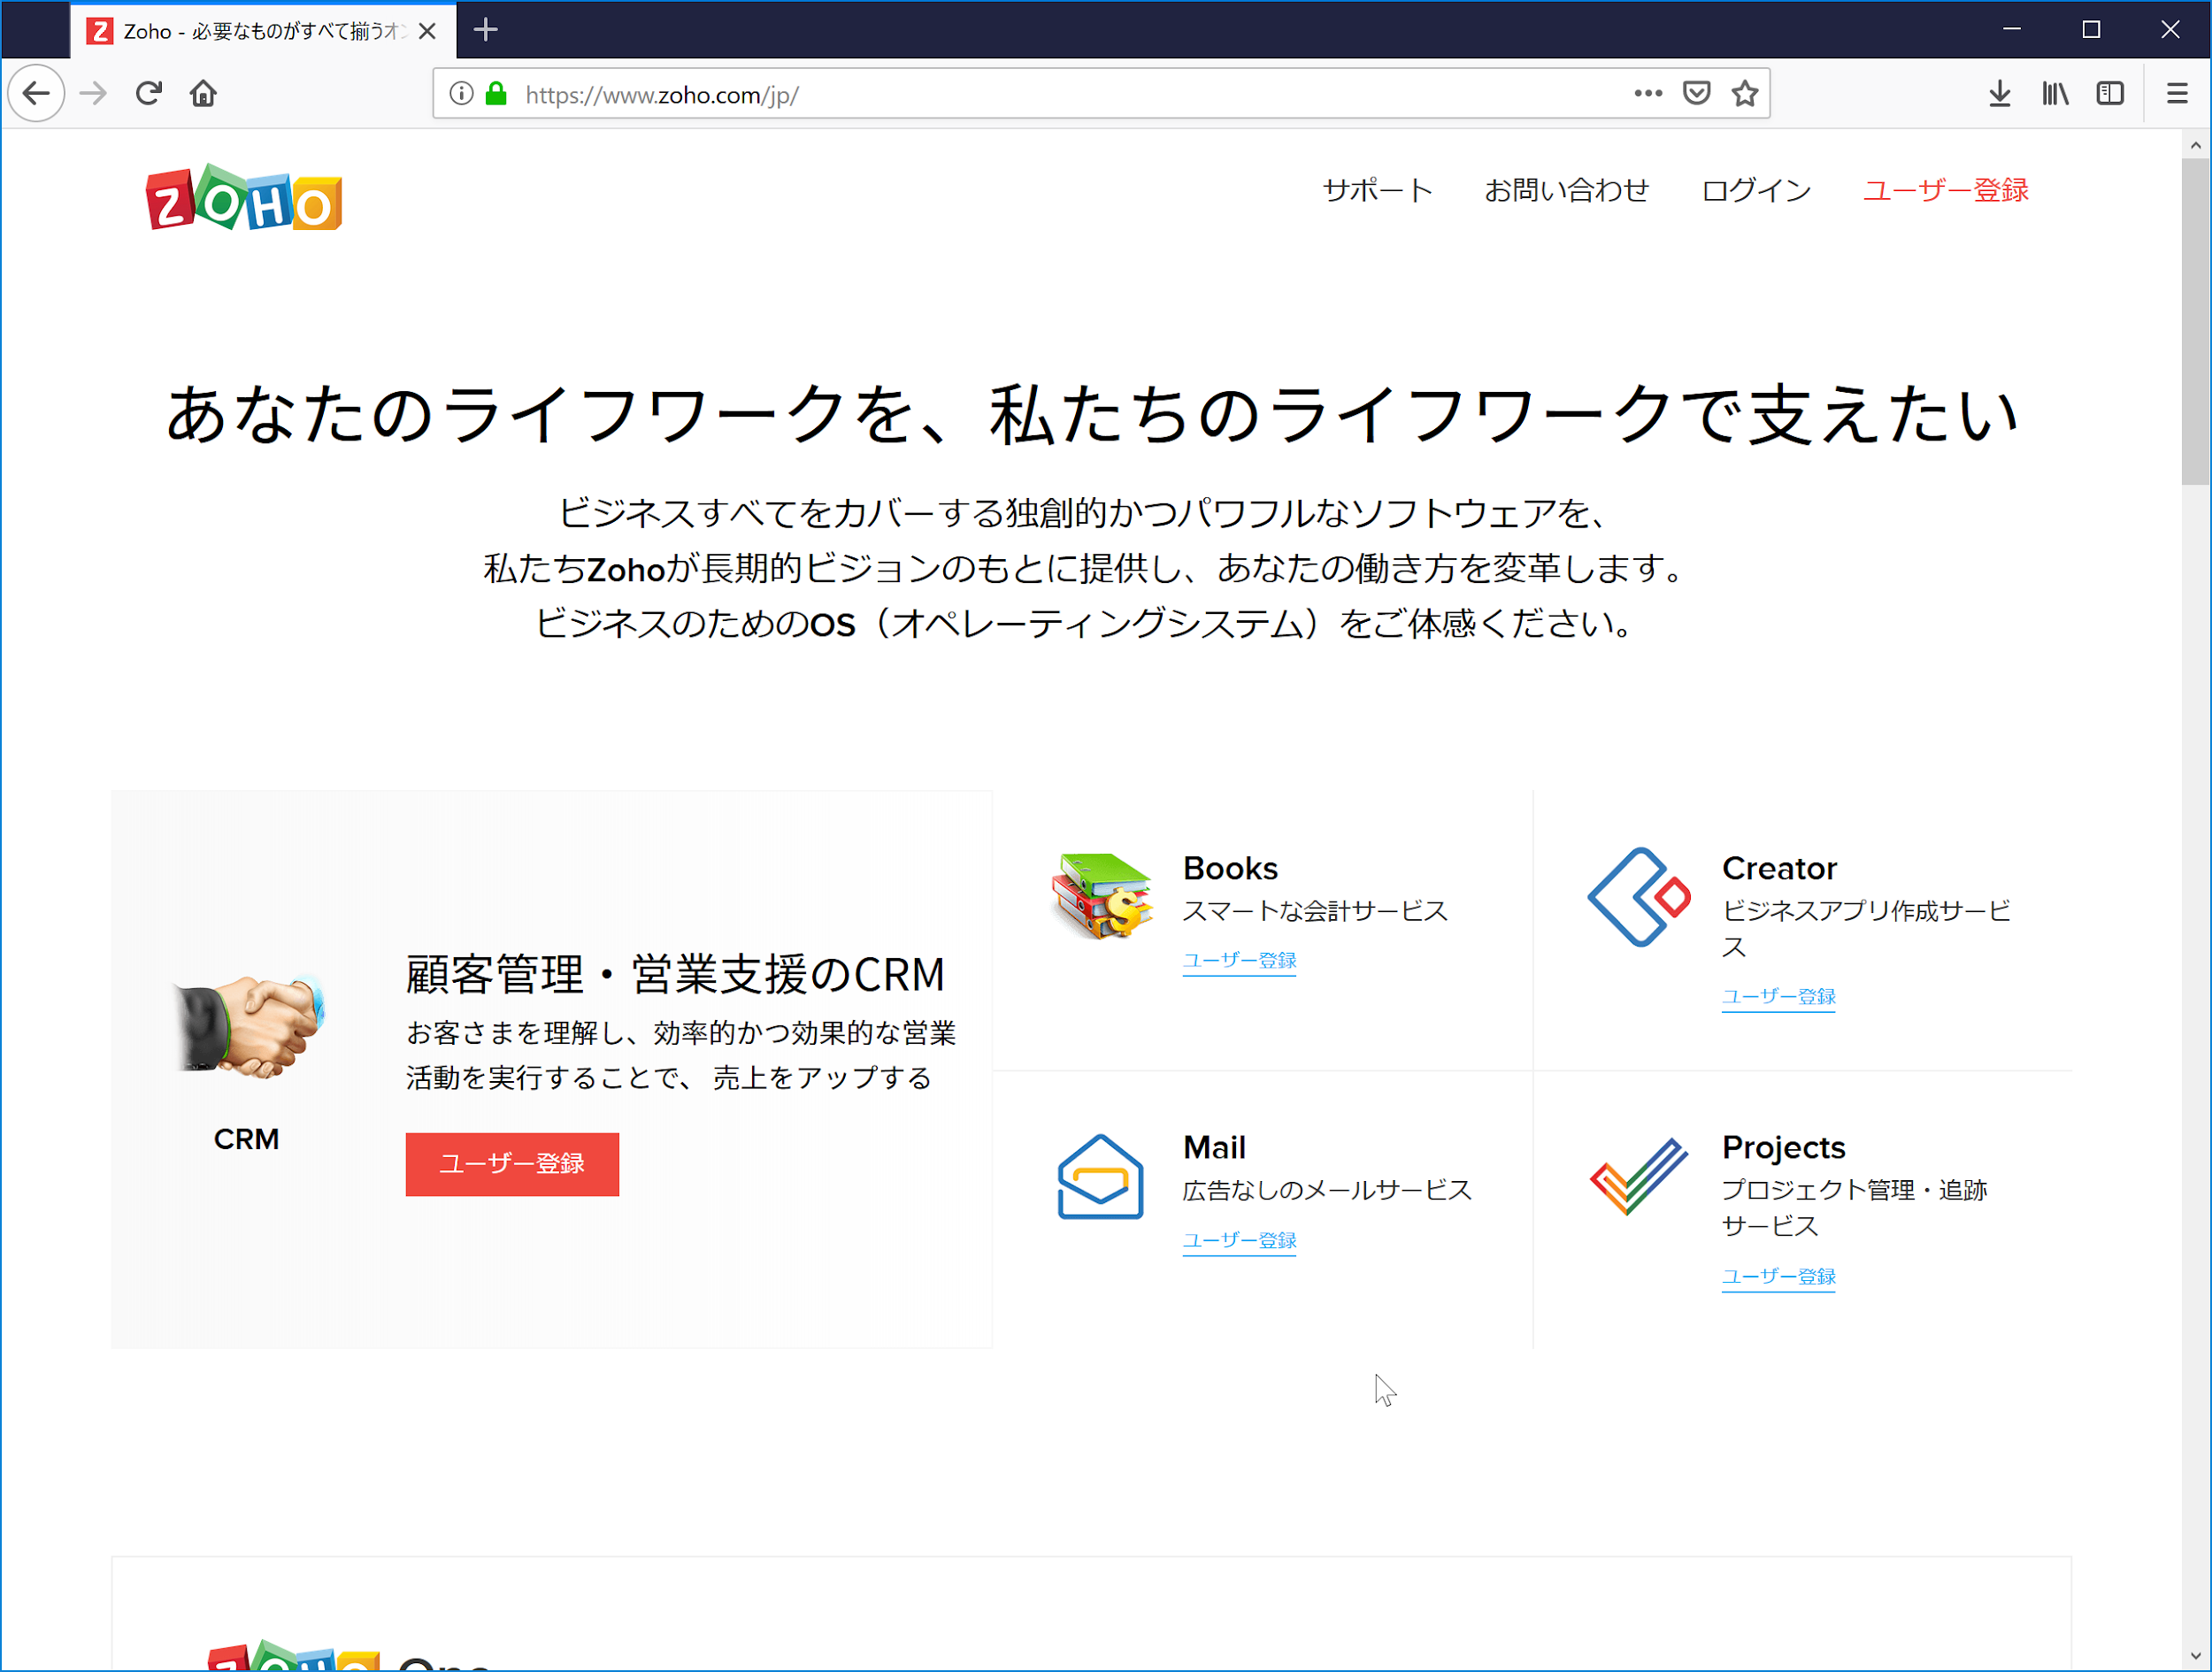2212x1672 pixels.
Task: Click the Books product icon
Action: [x=1101, y=895]
